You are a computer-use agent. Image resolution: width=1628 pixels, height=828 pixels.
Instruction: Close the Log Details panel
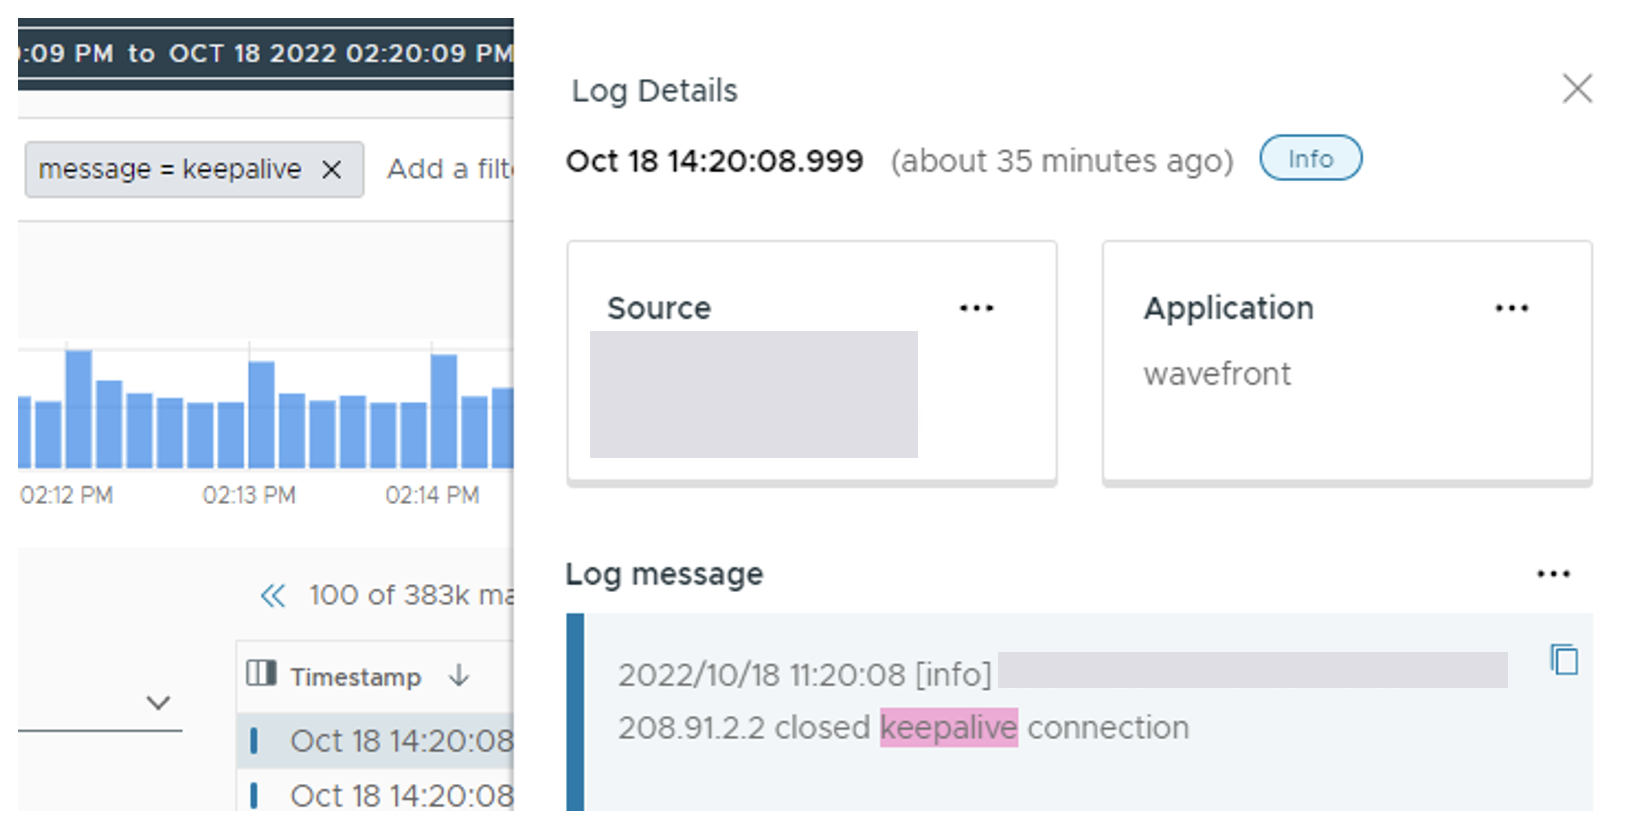pos(1577,88)
